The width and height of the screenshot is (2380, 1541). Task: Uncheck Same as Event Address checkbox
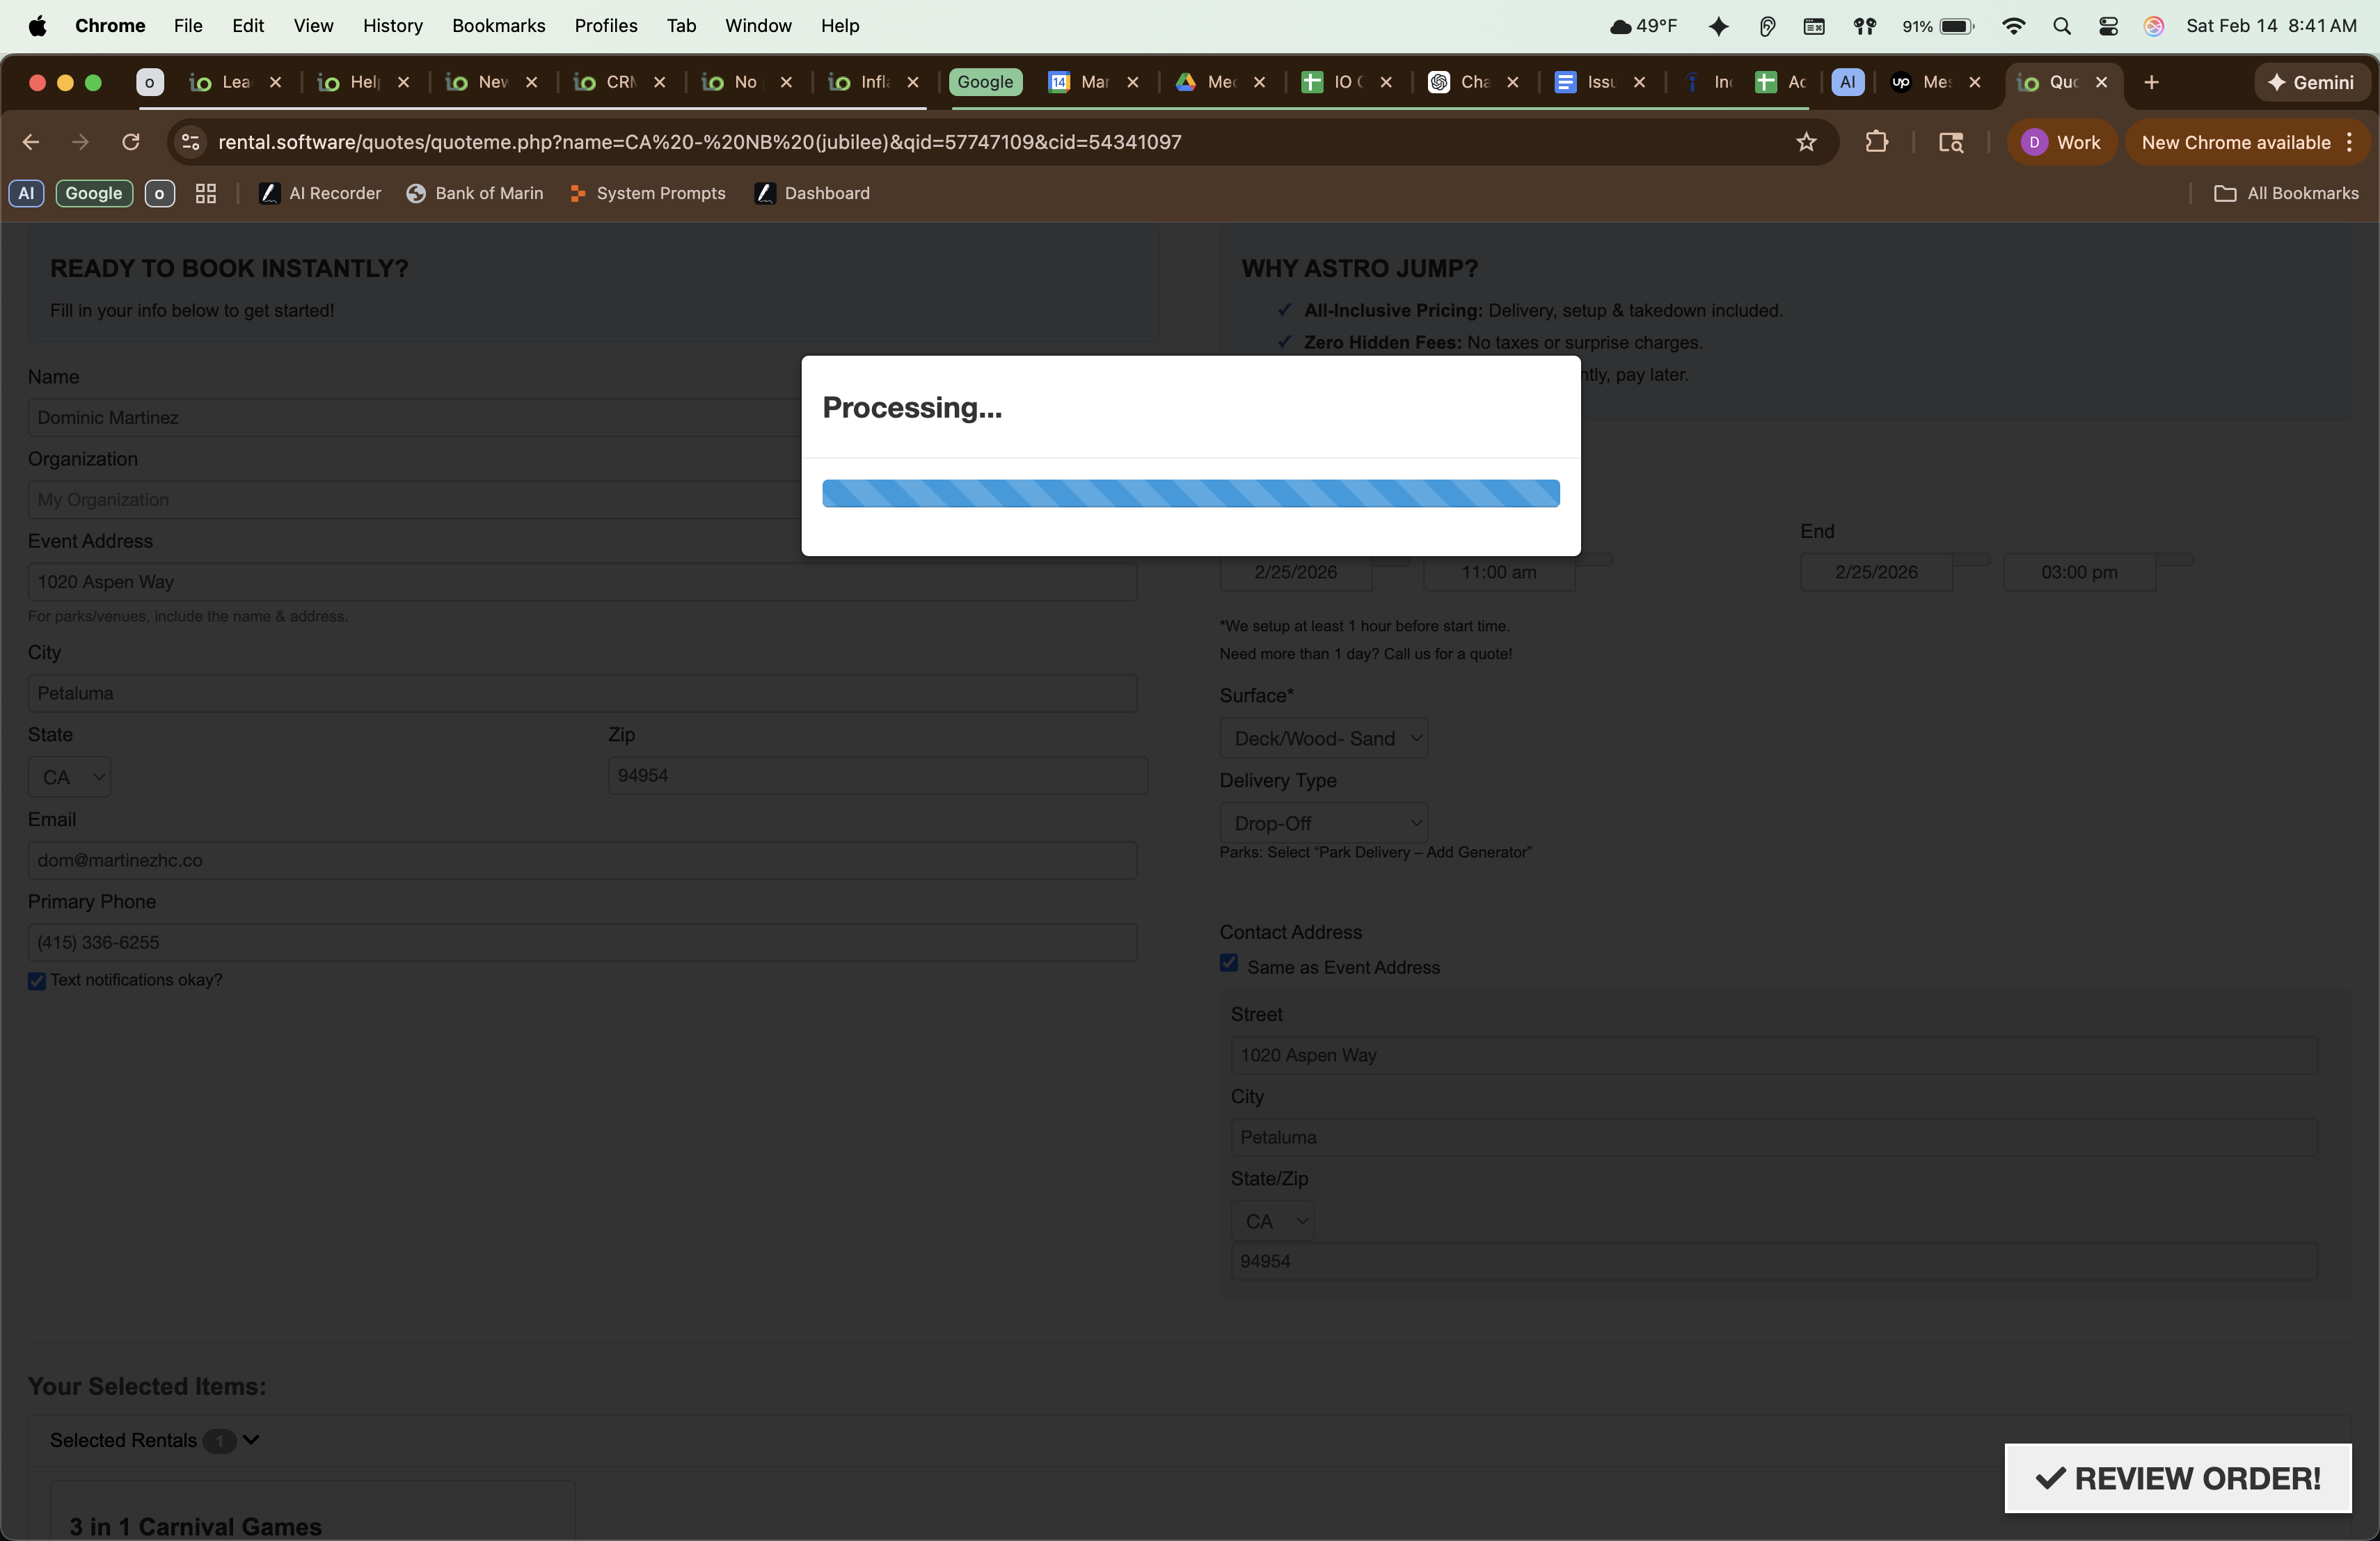[1229, 964]
